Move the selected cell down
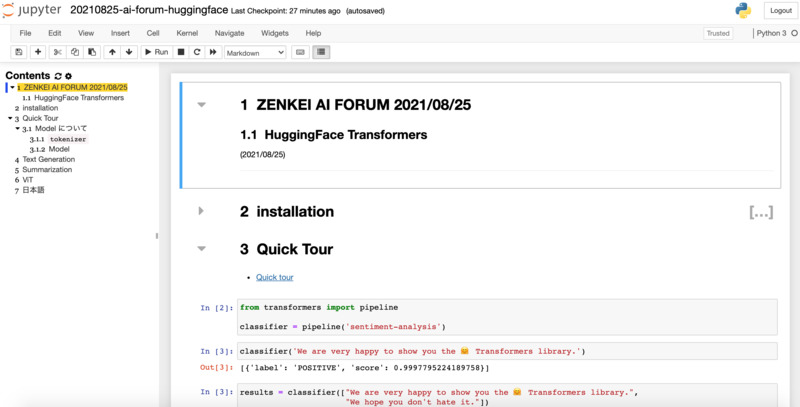The image size is (800, 407). (129, 52)
